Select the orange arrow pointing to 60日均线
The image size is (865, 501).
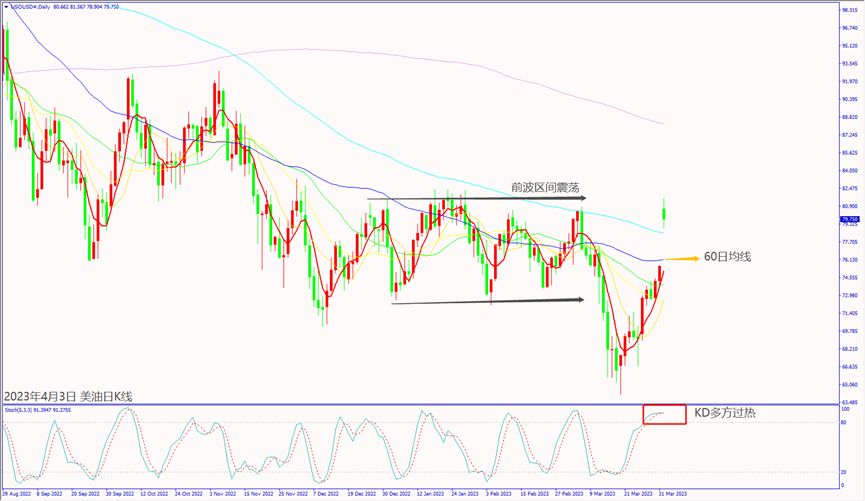[x=681, y=259]
